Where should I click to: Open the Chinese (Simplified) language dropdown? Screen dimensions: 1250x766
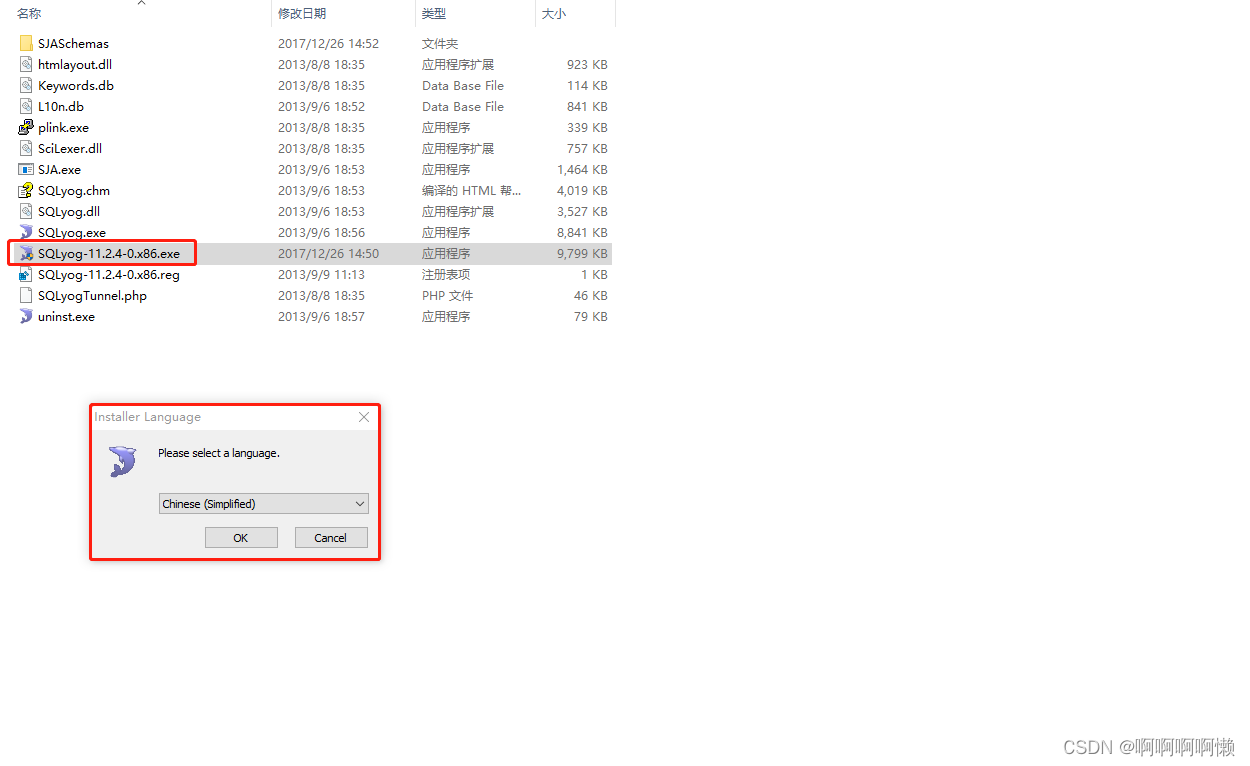point(264,504)
